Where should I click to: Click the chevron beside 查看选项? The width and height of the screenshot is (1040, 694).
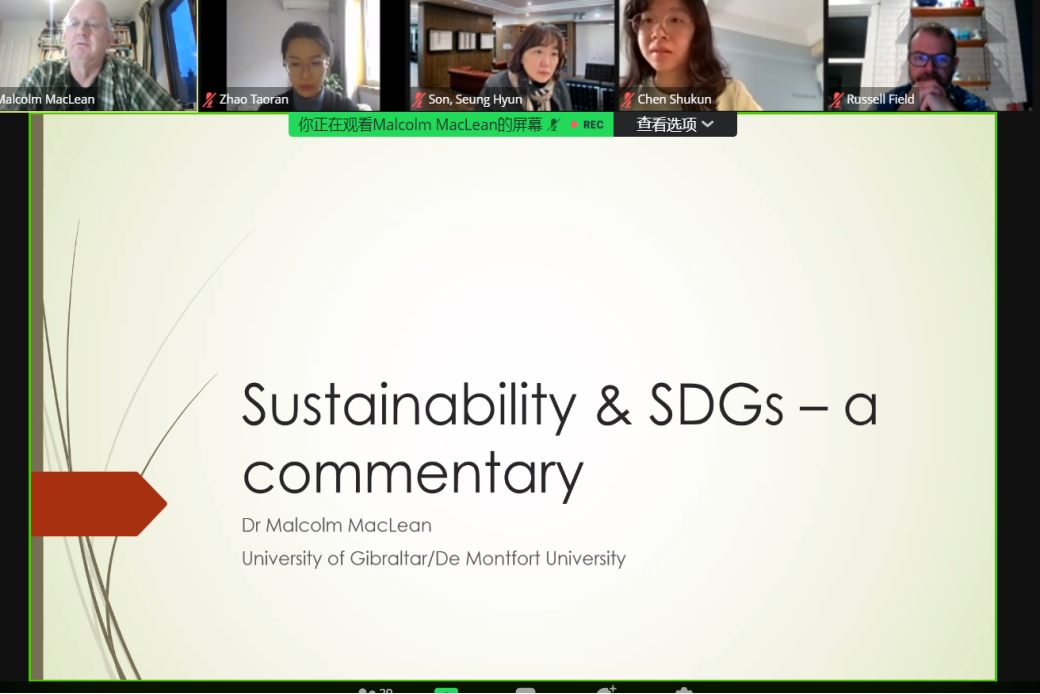click(708, 125)
